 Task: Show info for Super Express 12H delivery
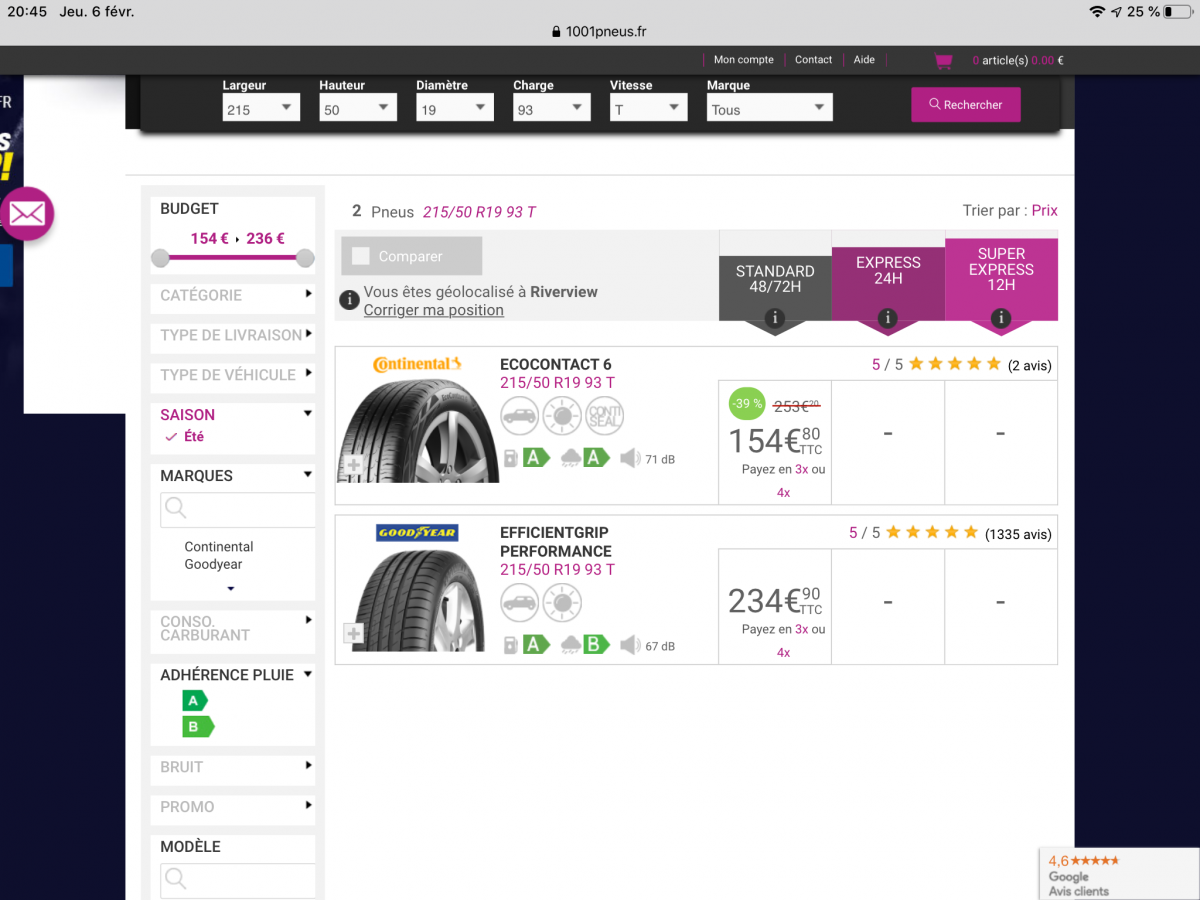click(x=1001, y=318)
